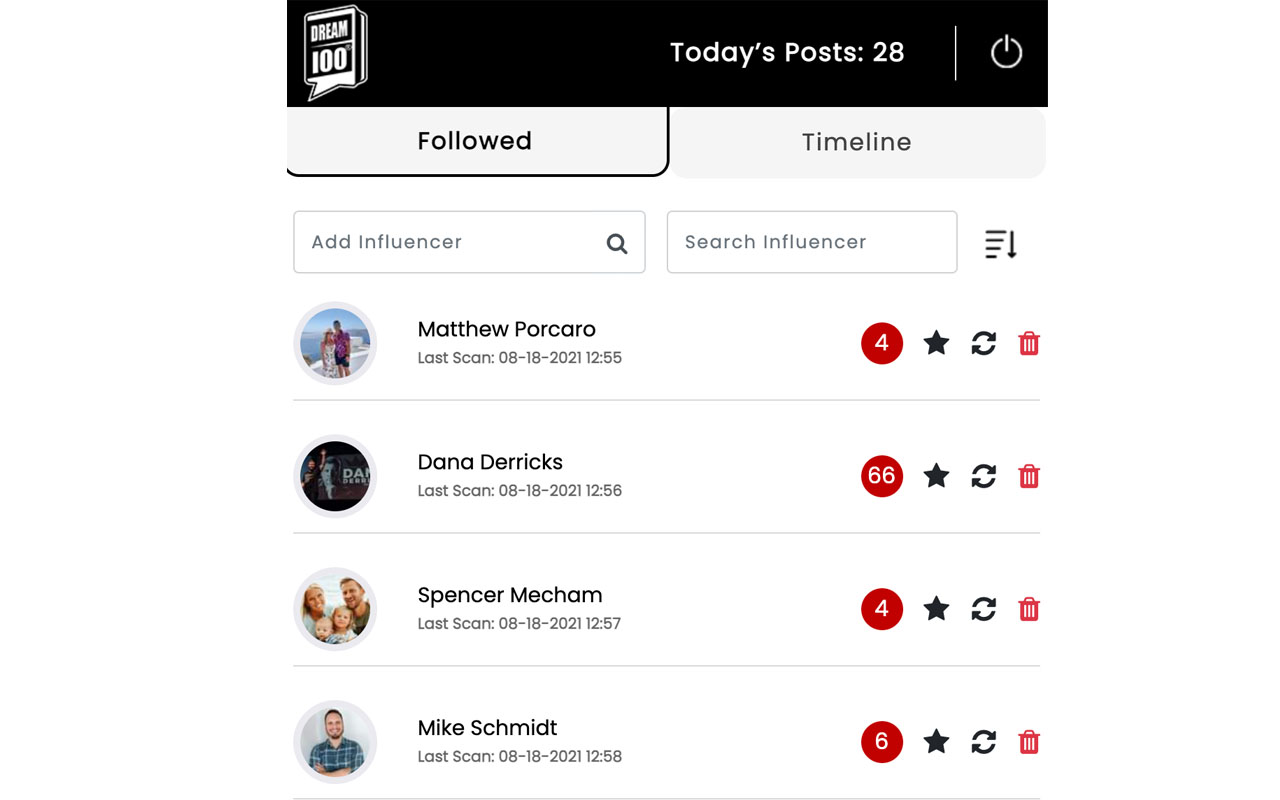Open Spencer Mecham's profile picture
Screen dimensions: 1280x800
335,609
